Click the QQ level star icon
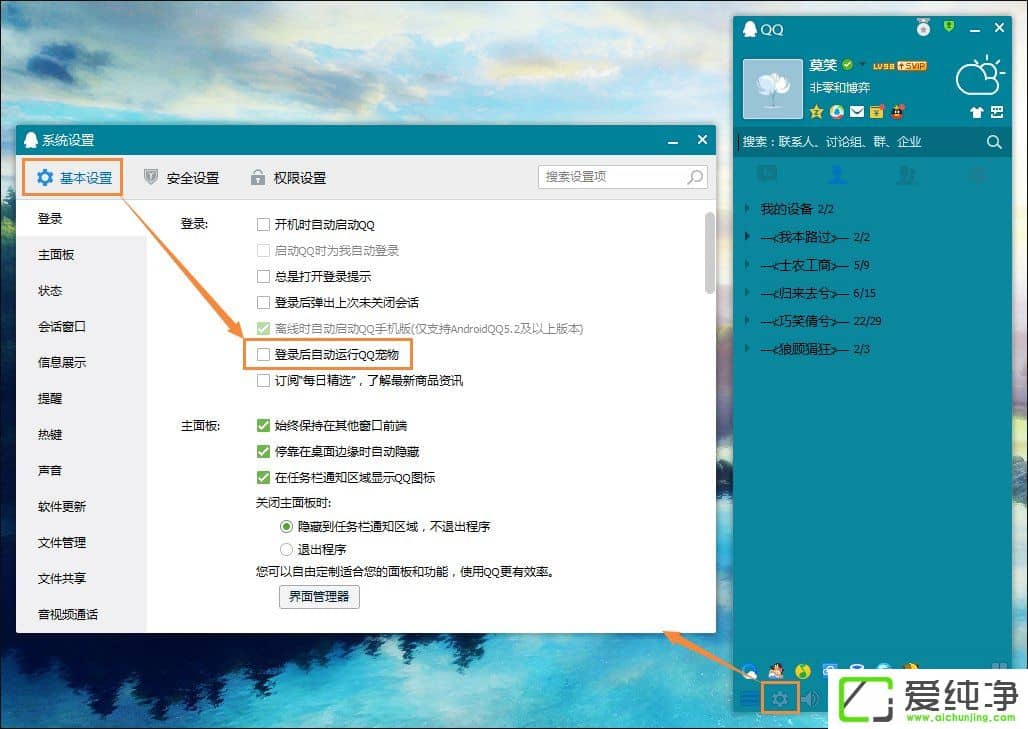 (818, 111)
